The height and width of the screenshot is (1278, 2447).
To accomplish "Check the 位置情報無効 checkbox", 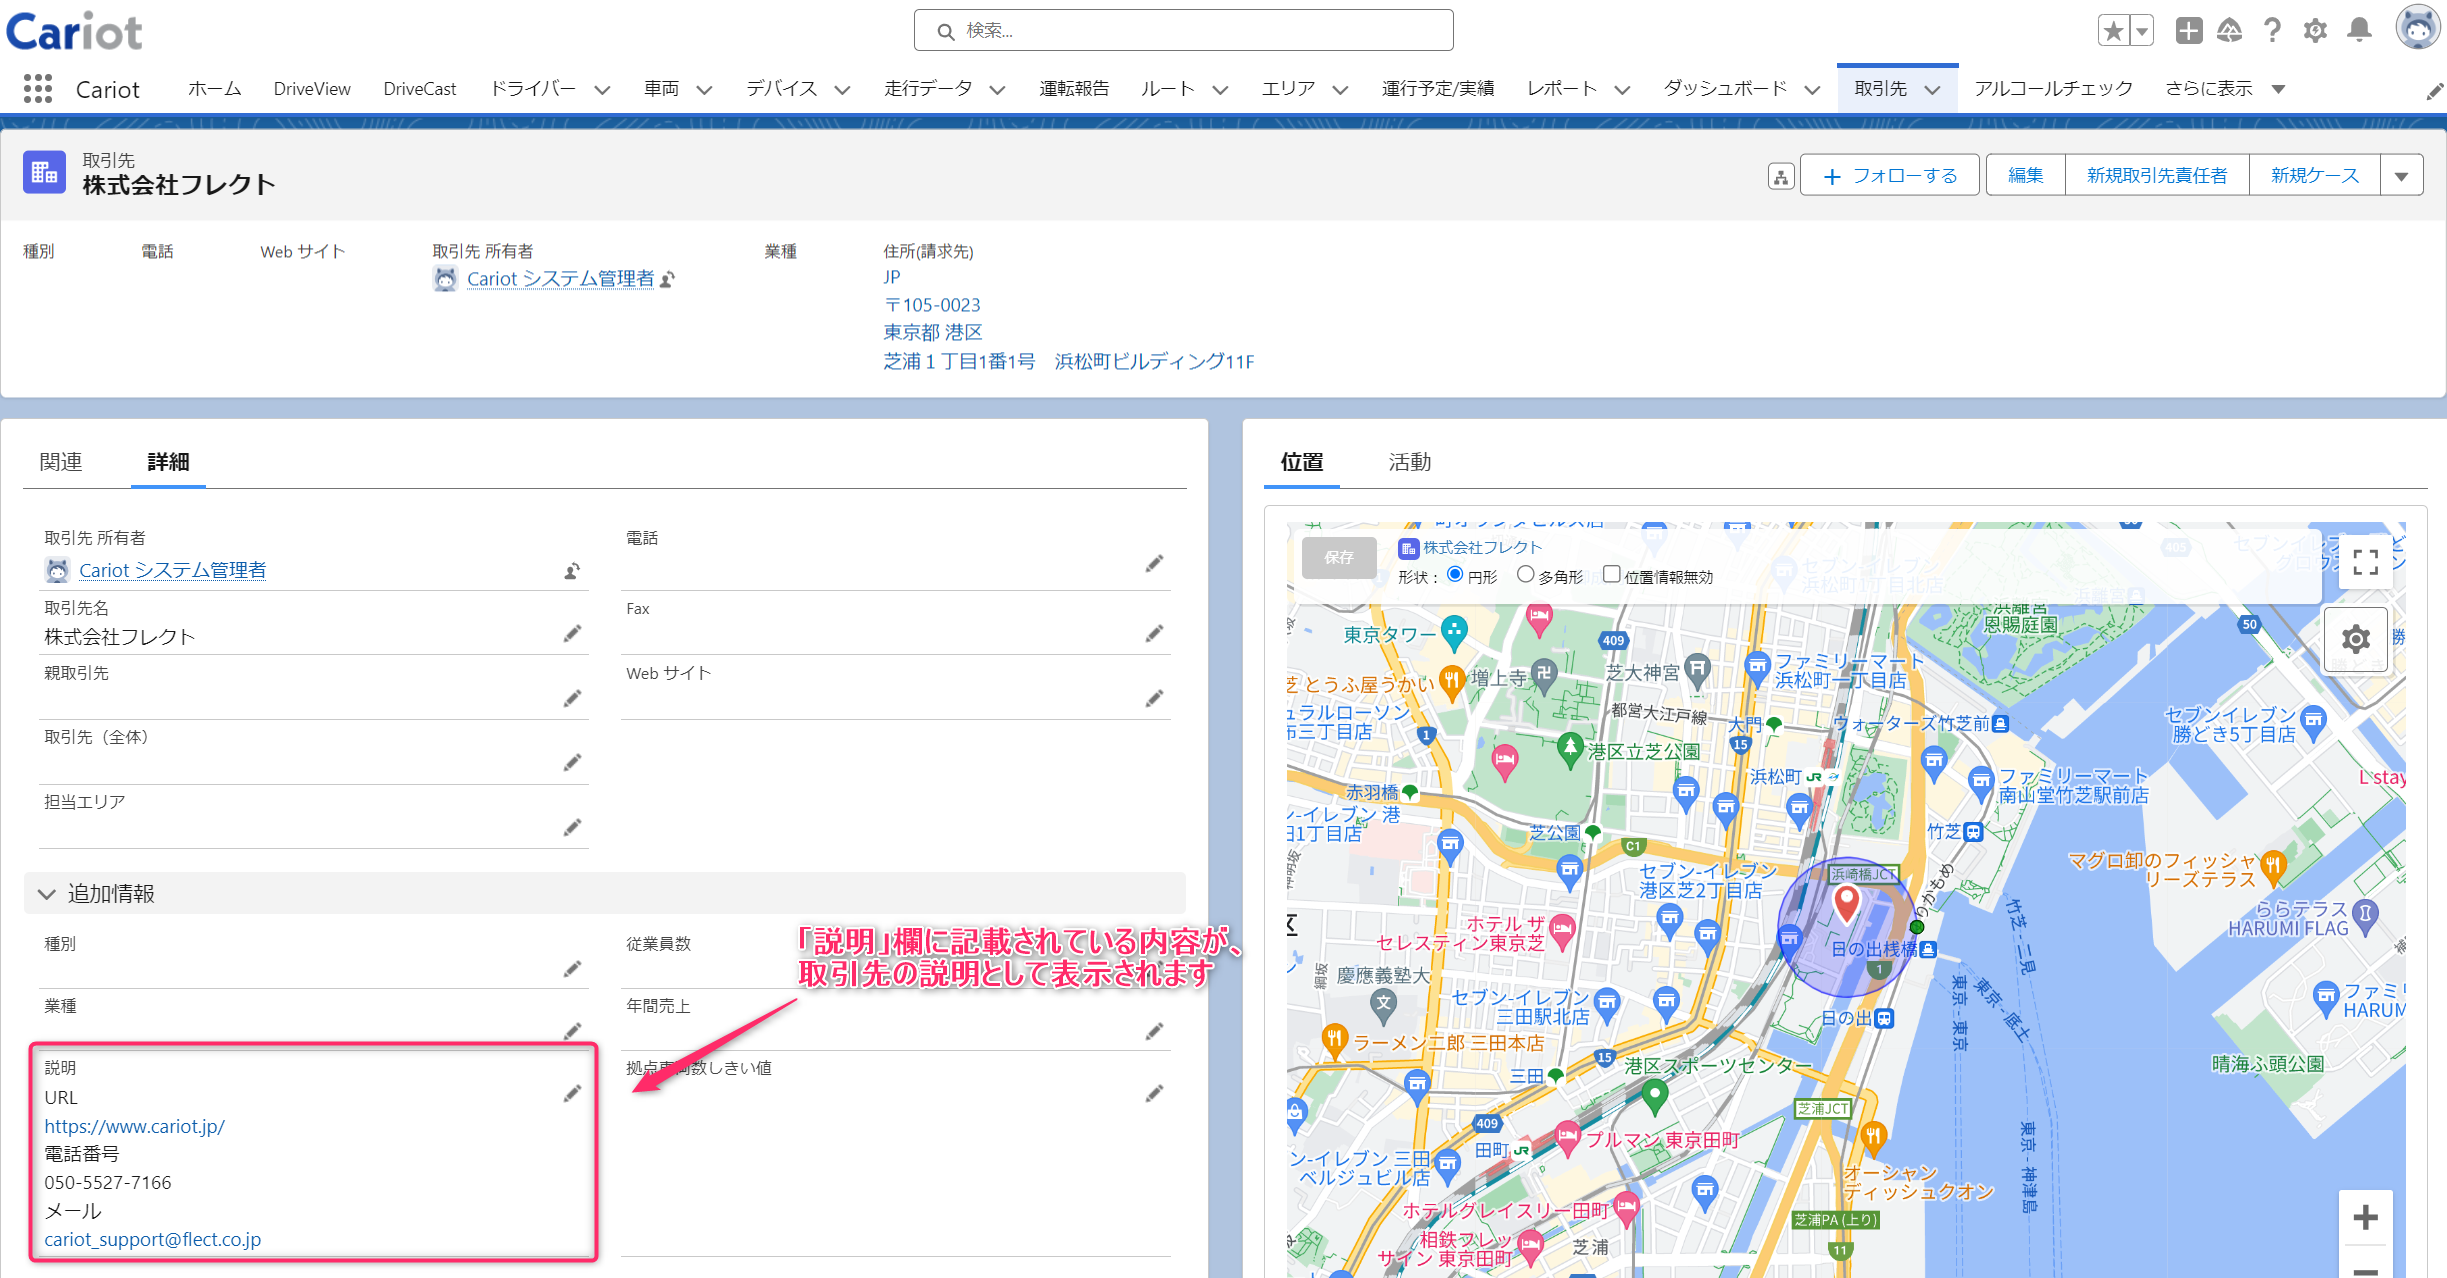I will 1612,574.
